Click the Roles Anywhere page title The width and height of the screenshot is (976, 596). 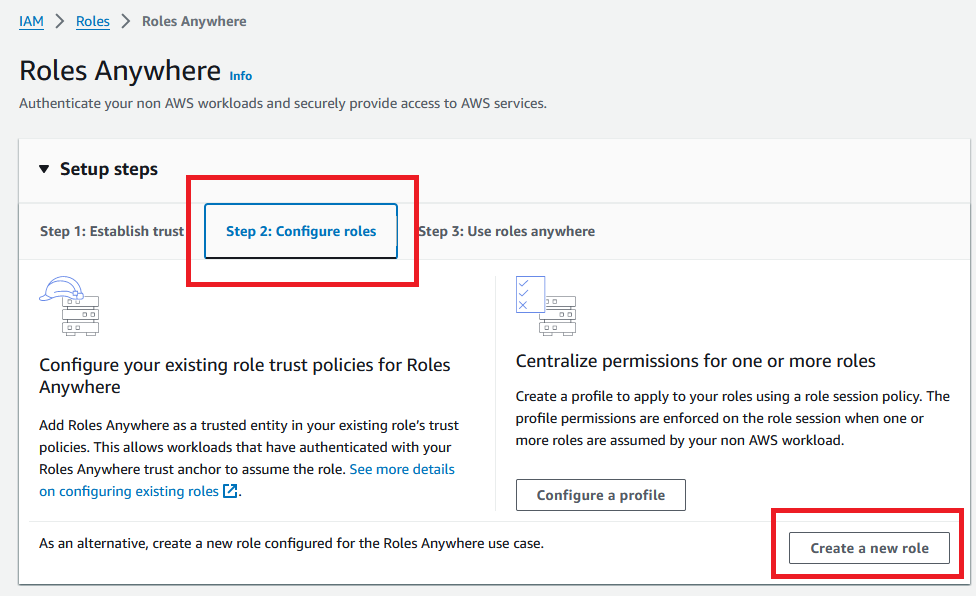click(x=120, y=71)
